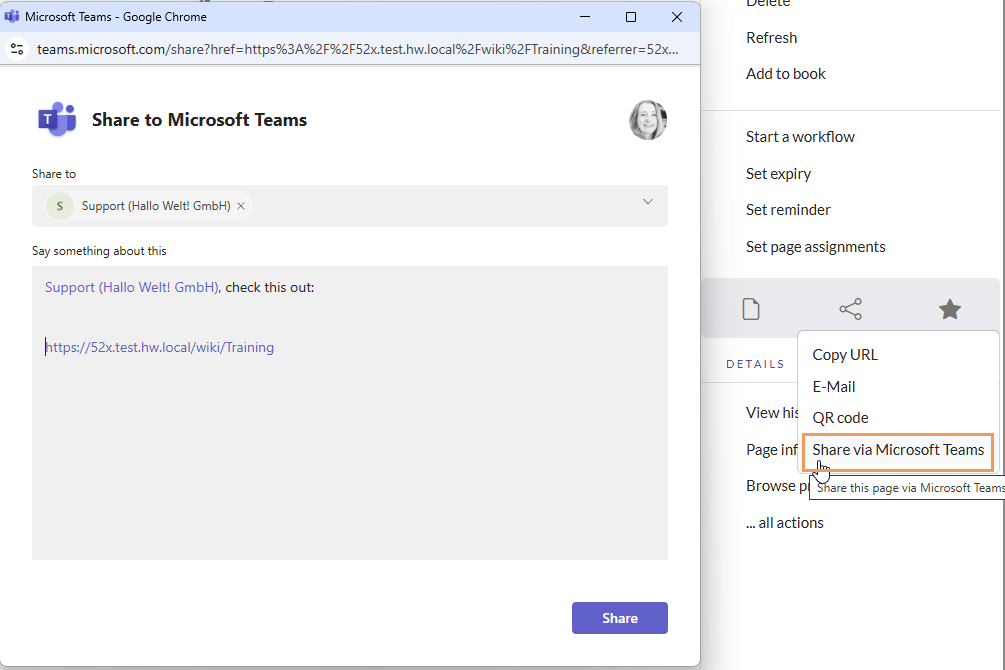The width and height of the screenshot is (1005, 670).
Task: Choose Copy URL from share menu
Action: [845, 355]
